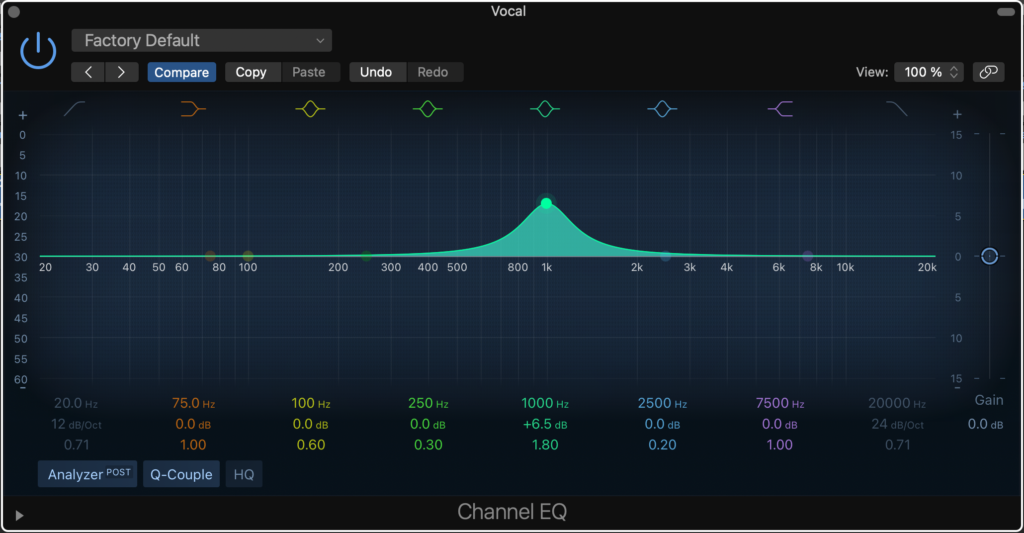Image resolution: width=1024 pixels, height=533 pixels.
Task: Toggle the purple high shelf band icon
Action: point(780,108)
